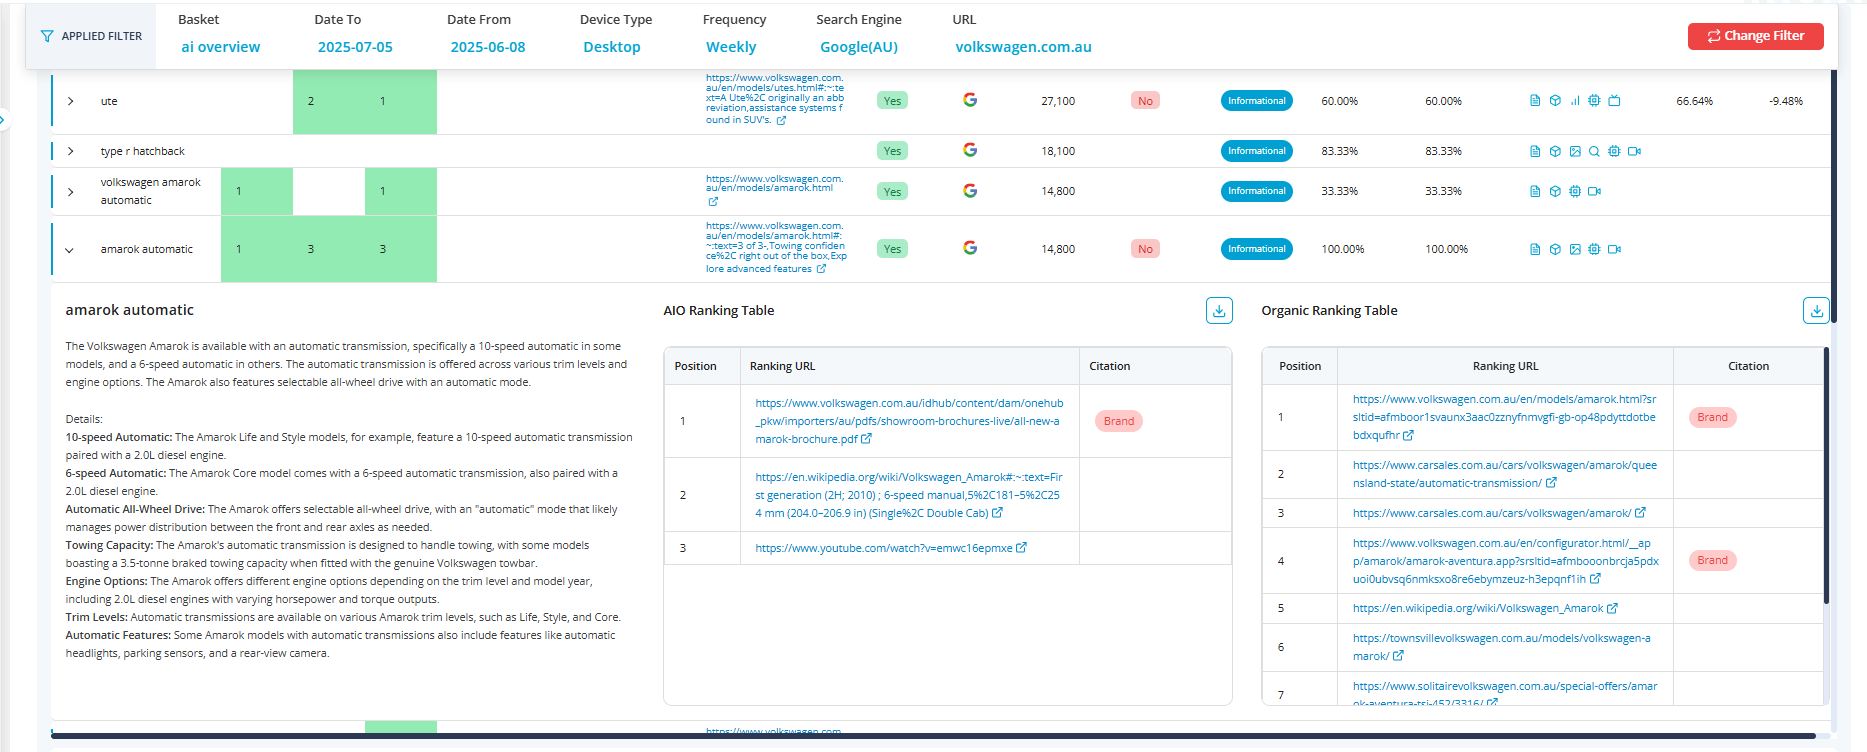Click the bar chart icon in the ute row
1867x752 pixels.
(1575, 101)
